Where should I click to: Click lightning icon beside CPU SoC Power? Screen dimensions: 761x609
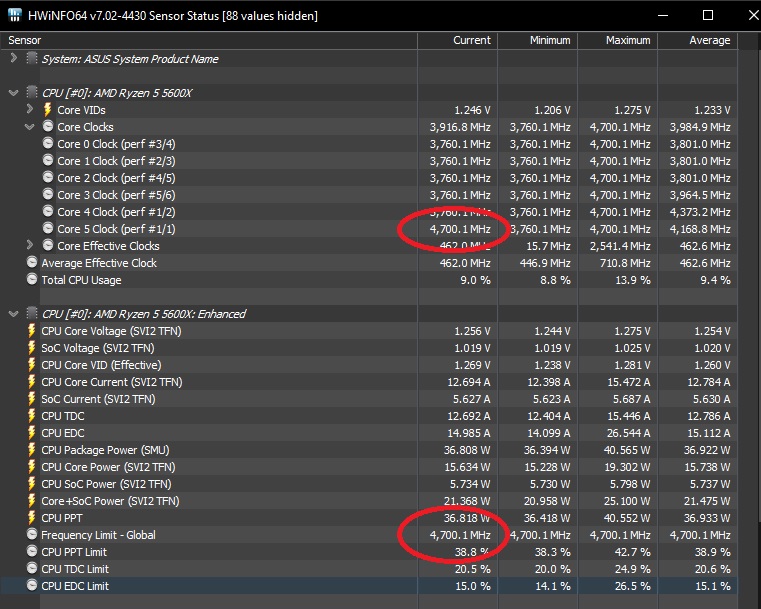[32, 483]
